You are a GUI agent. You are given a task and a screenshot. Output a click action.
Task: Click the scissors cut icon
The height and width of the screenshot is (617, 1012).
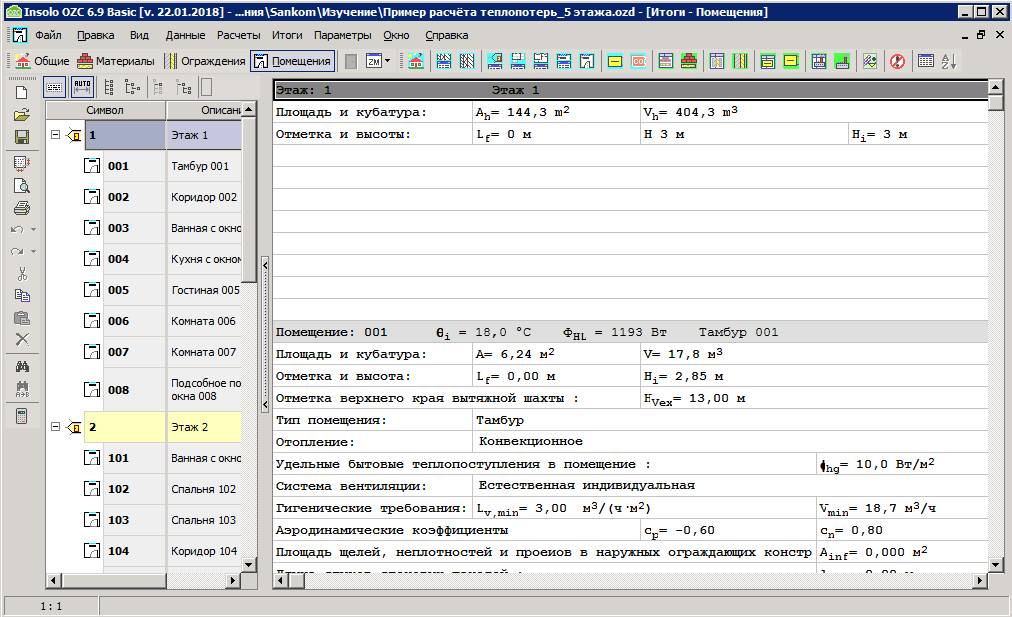22,274
